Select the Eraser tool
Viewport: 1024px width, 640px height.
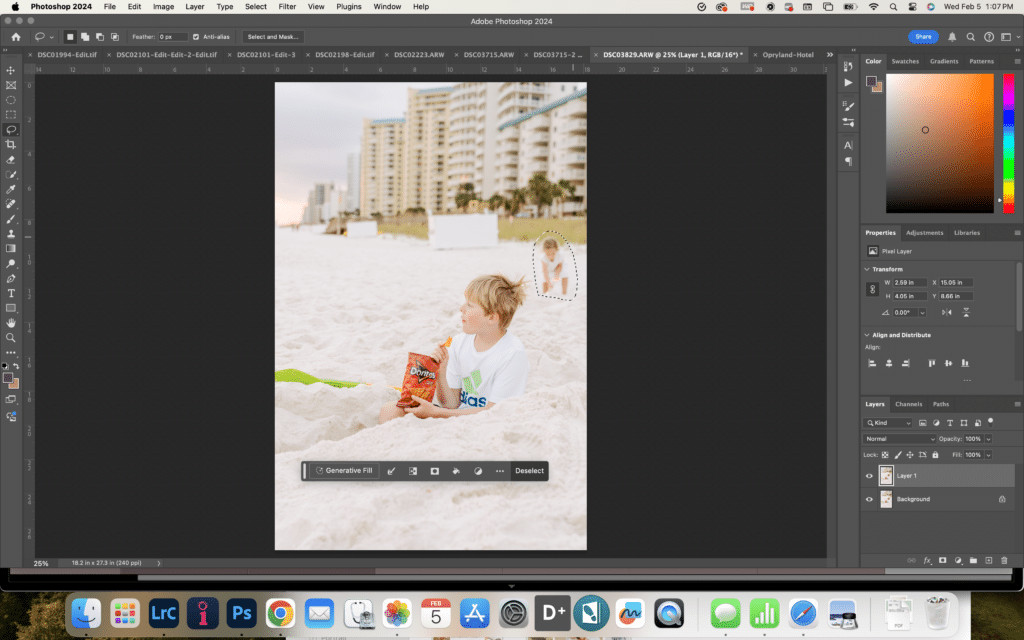point(10,159)
